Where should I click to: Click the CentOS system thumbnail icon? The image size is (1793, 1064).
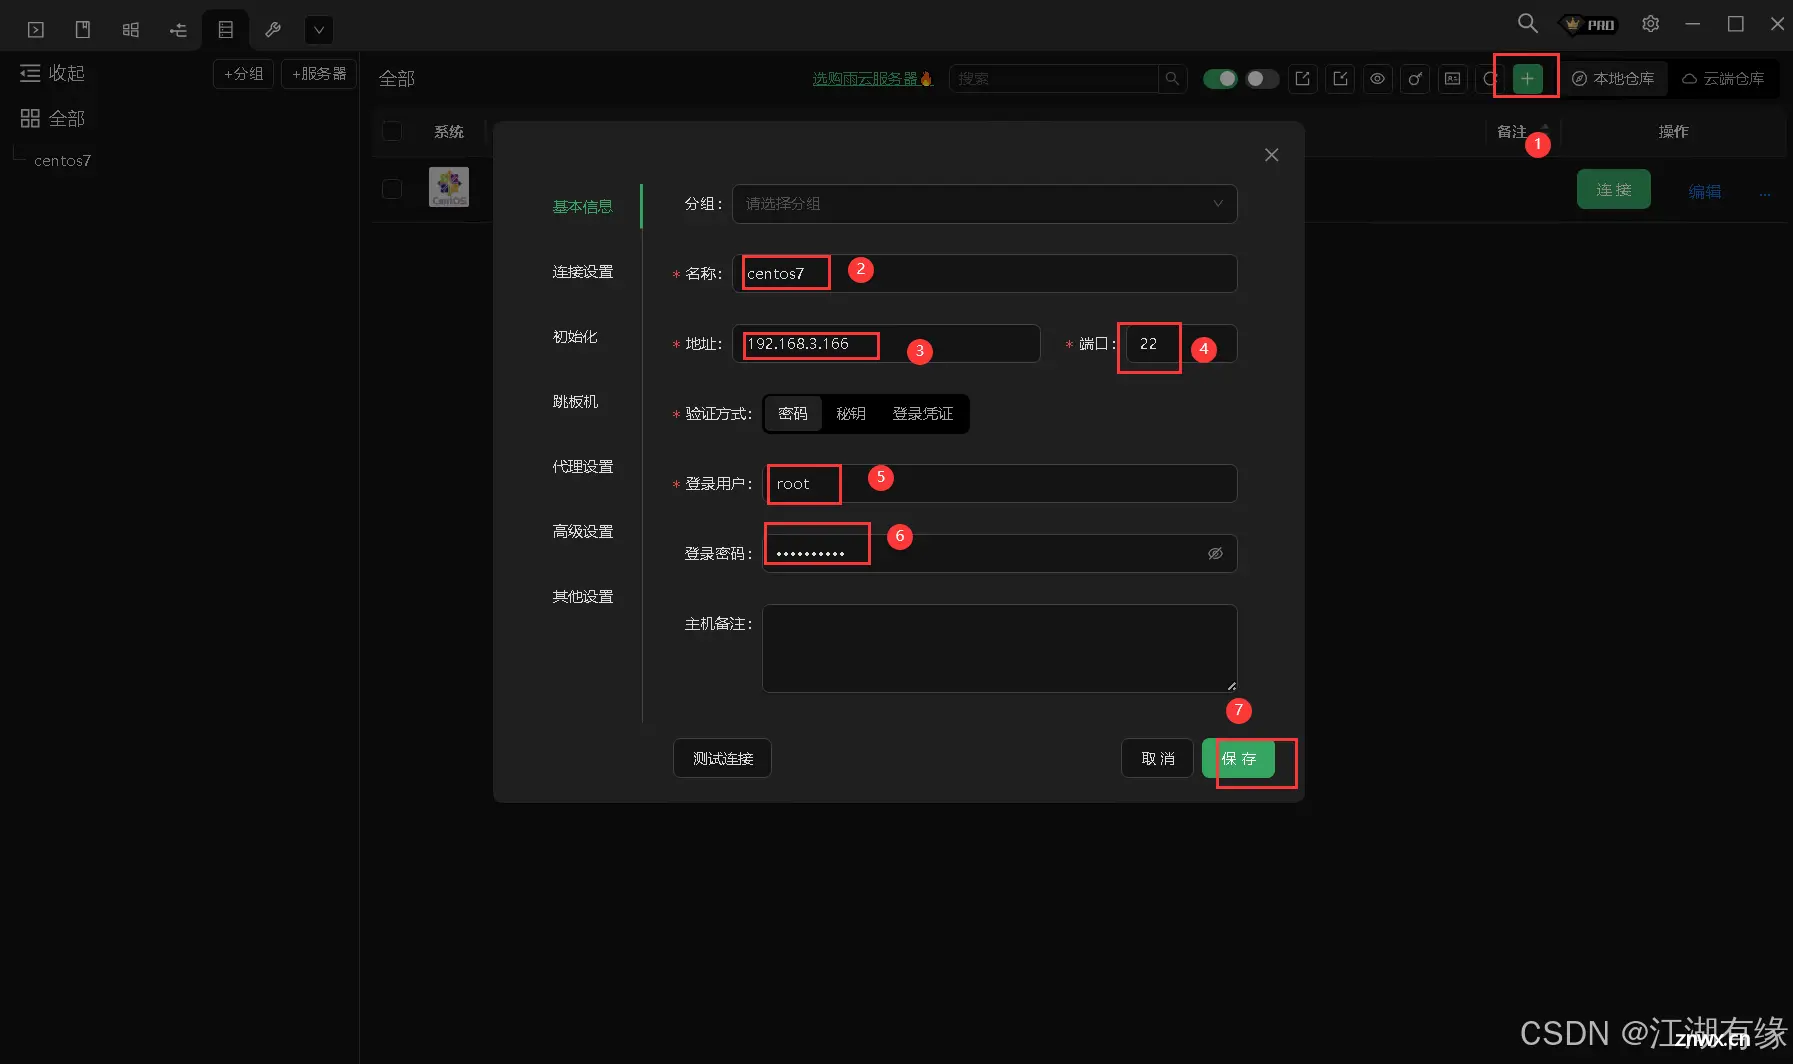449,187
